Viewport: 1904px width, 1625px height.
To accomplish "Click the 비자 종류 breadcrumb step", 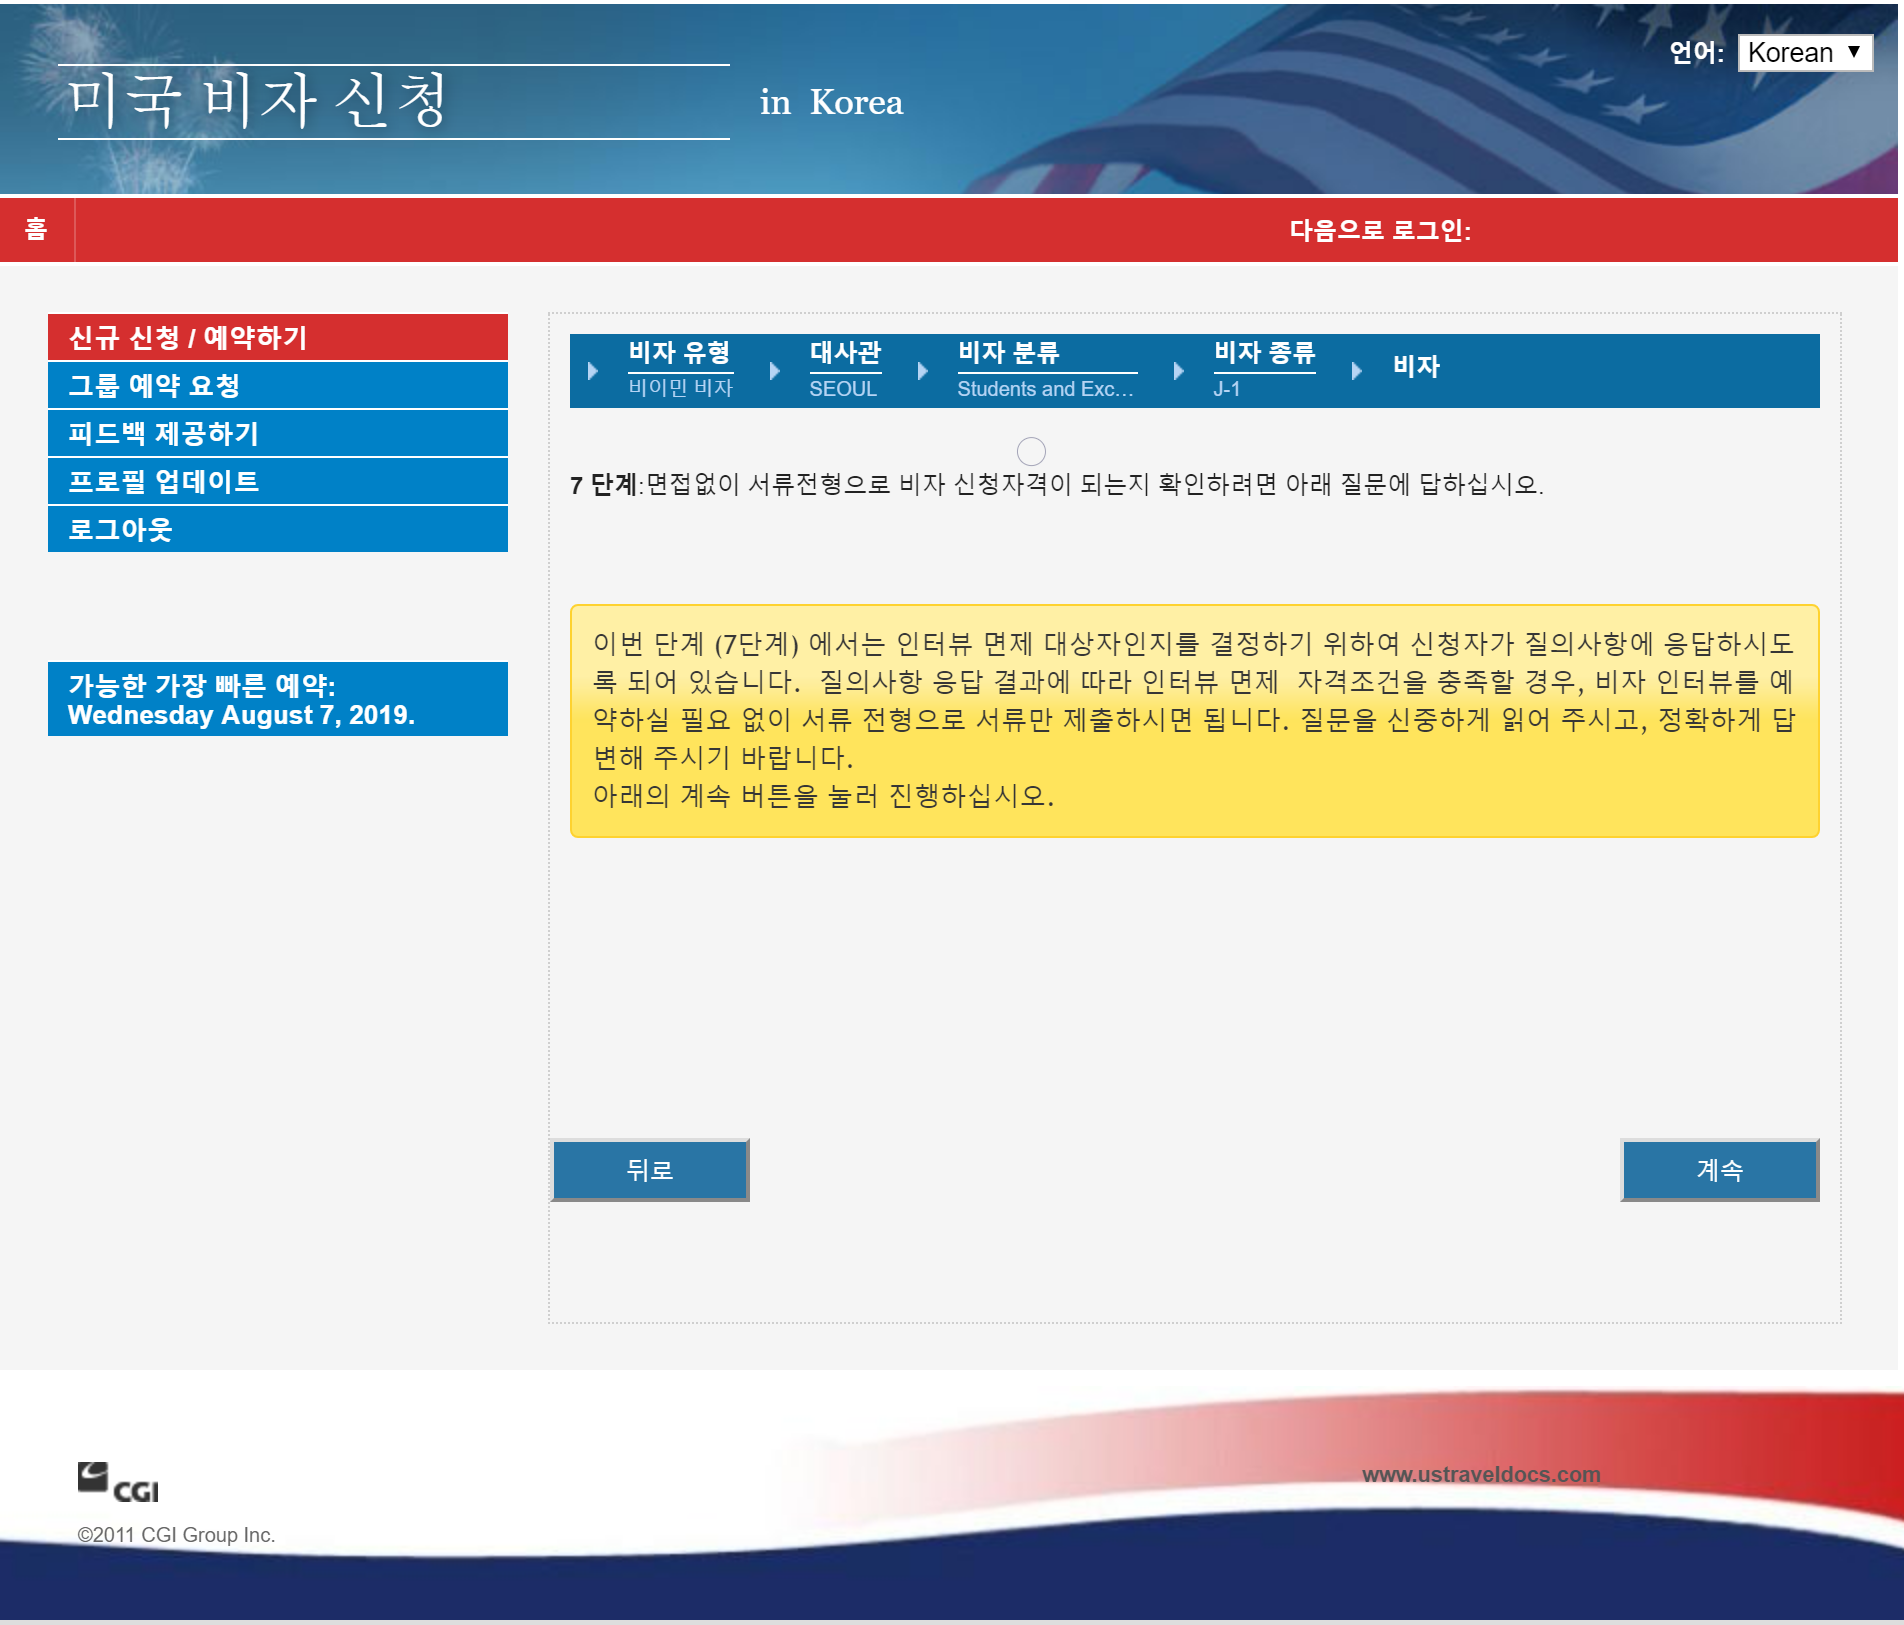I will click(x=1264, y=352).
